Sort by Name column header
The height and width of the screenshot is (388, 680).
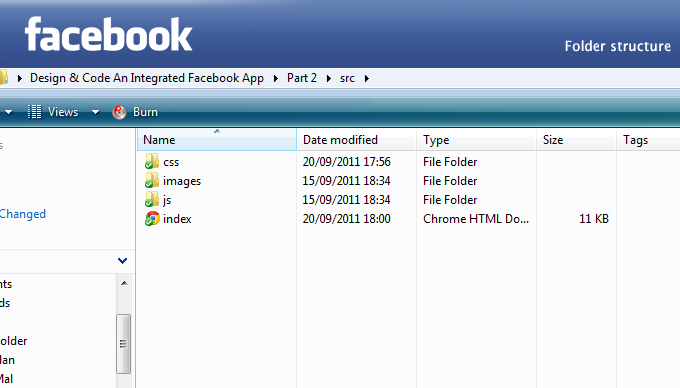217,140
